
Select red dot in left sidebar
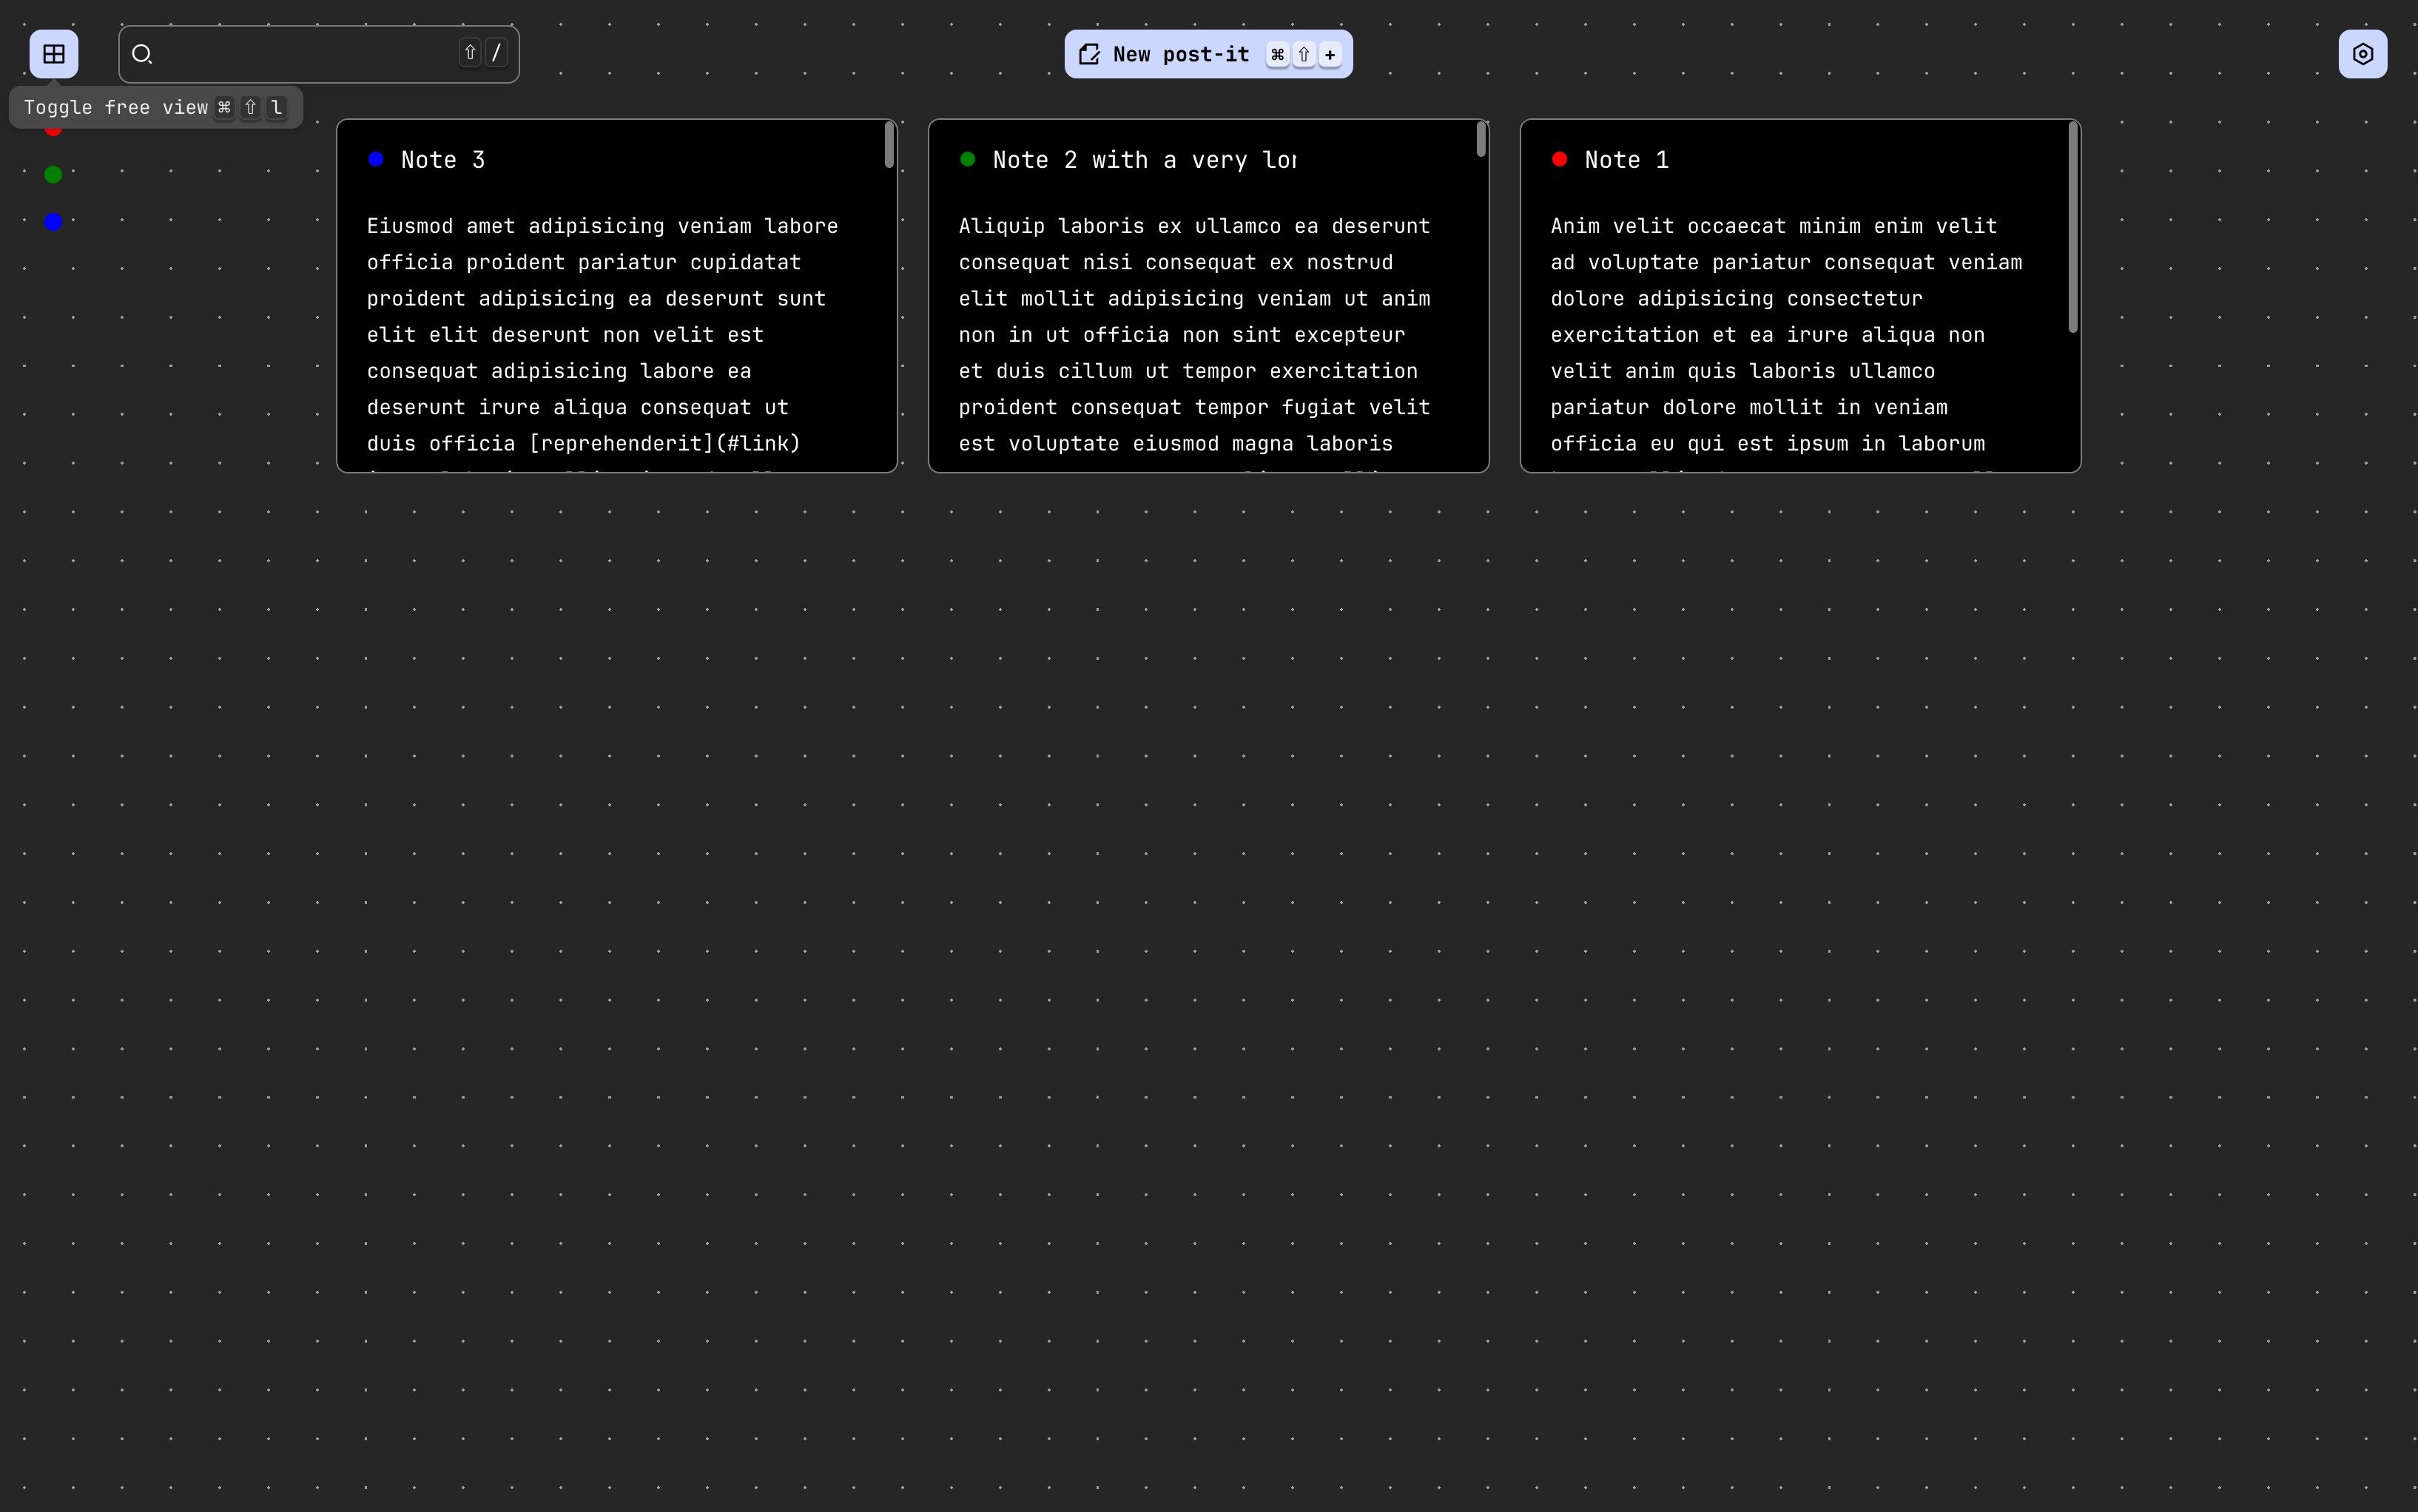pos(54,131)
